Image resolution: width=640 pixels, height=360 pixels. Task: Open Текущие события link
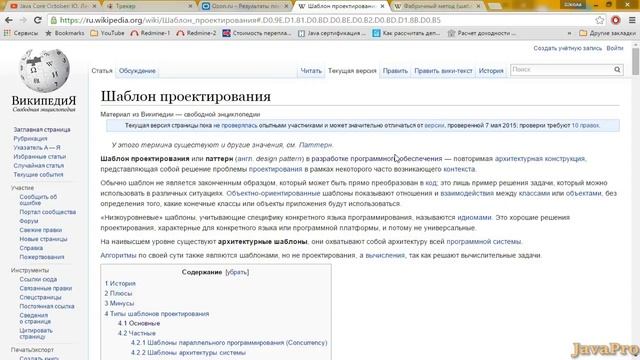[38, 175]
